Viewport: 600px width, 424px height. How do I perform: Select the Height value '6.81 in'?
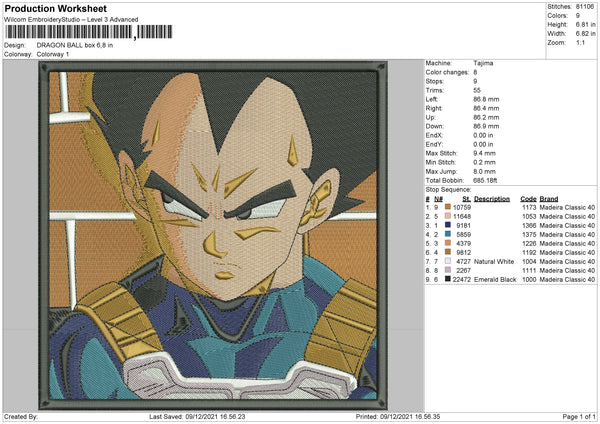click(585, 25)
